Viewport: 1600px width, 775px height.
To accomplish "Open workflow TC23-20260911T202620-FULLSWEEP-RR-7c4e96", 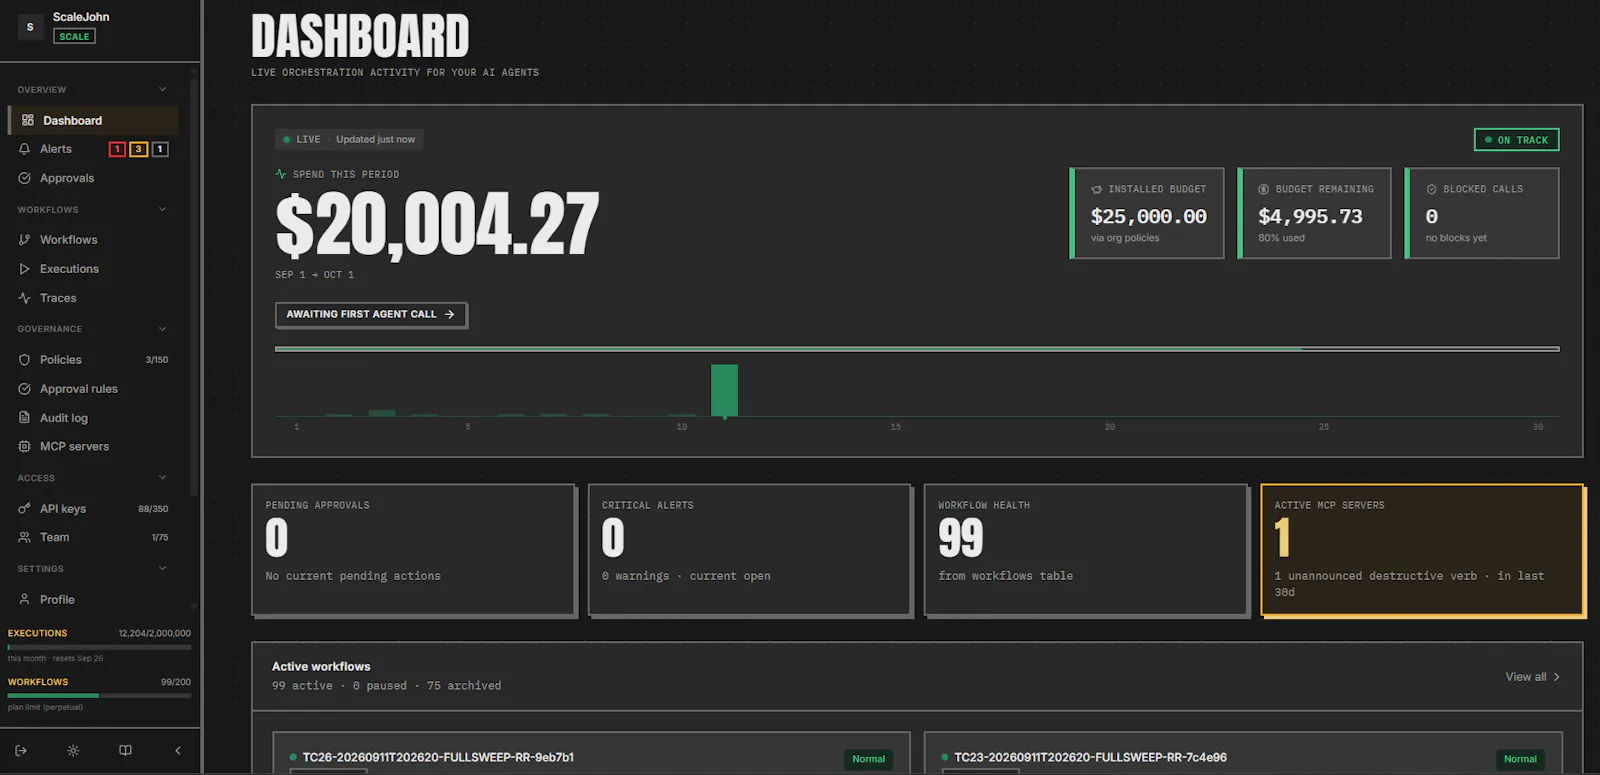I will click(1090, 758).
